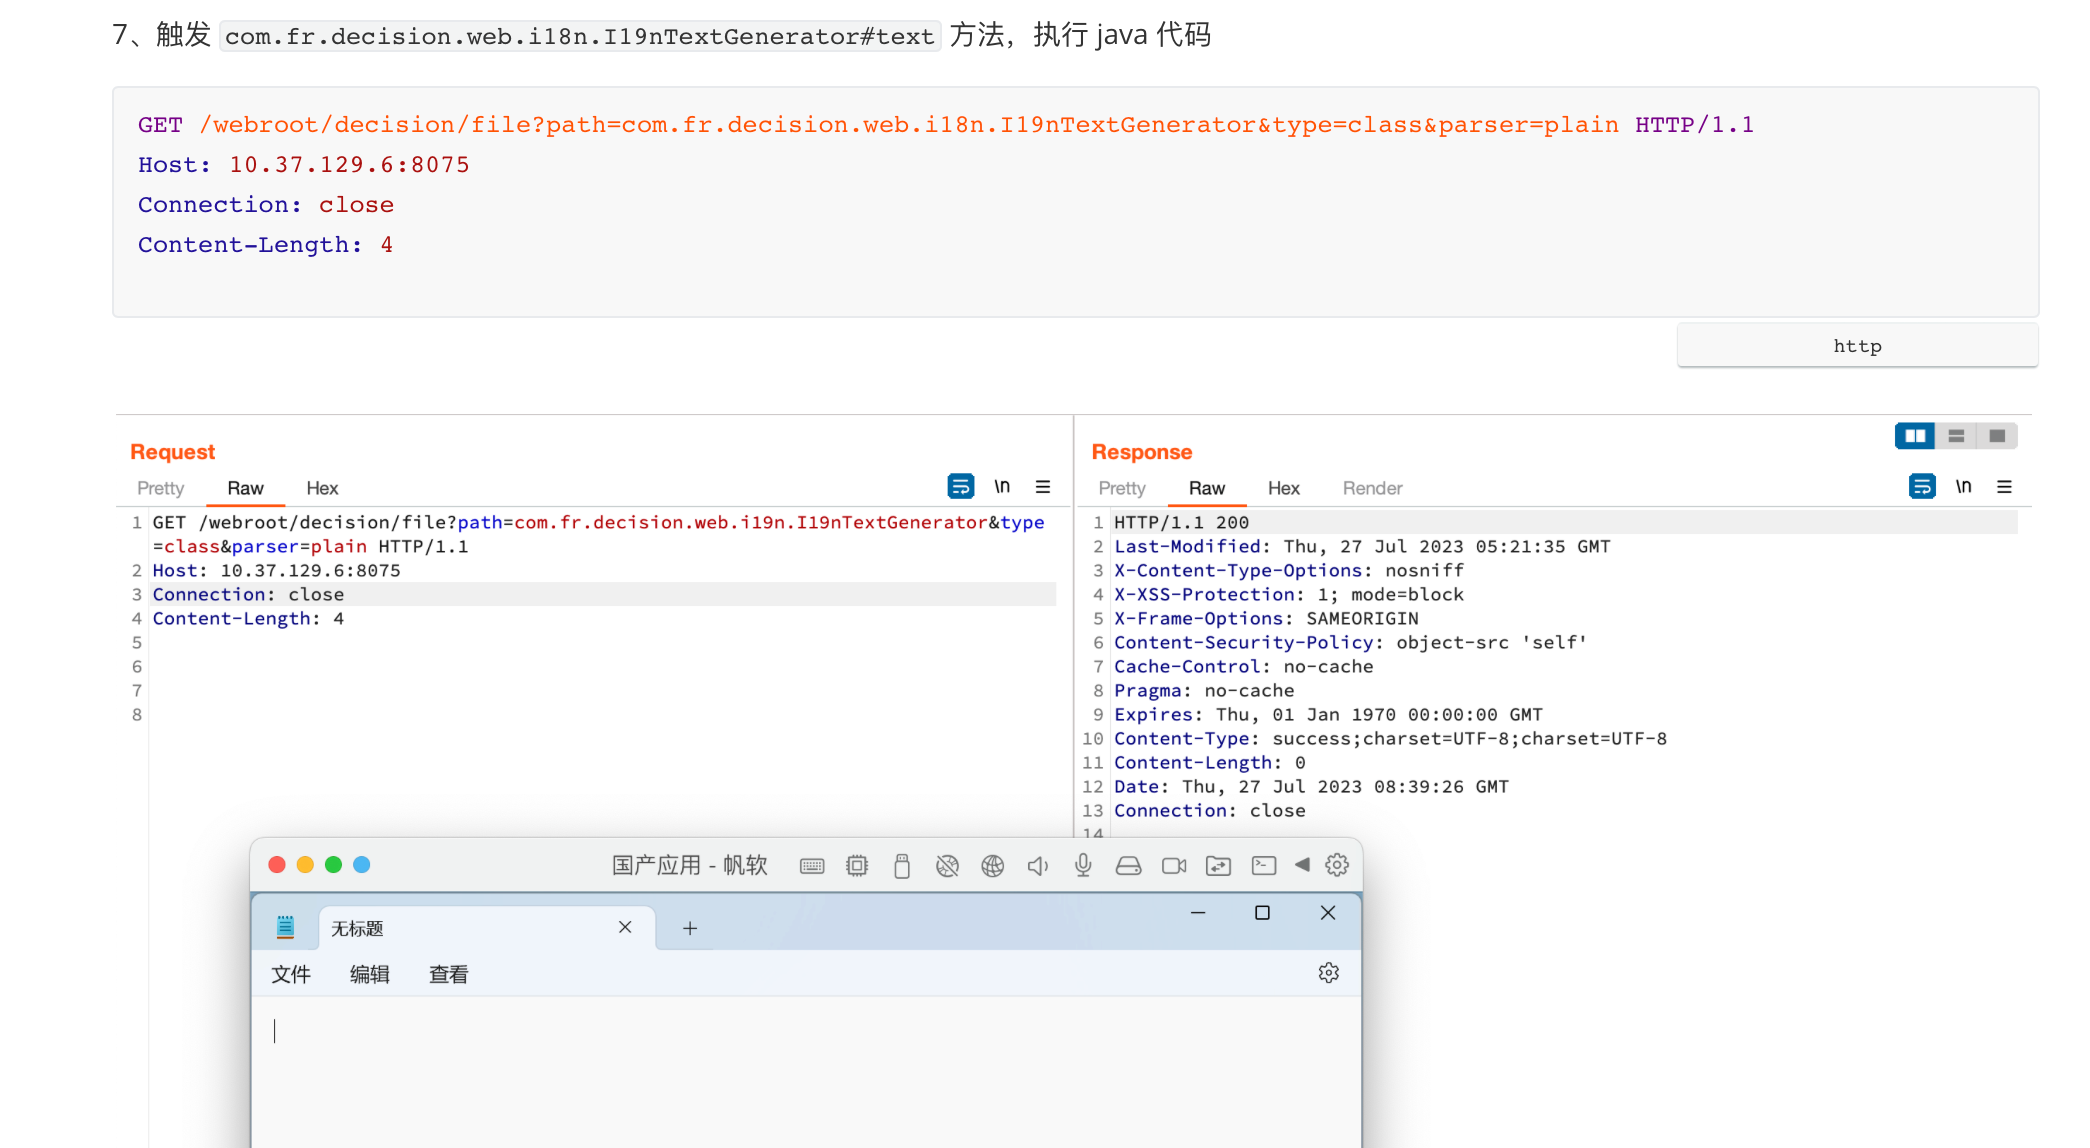Select single pane layout view icon

1997,436
